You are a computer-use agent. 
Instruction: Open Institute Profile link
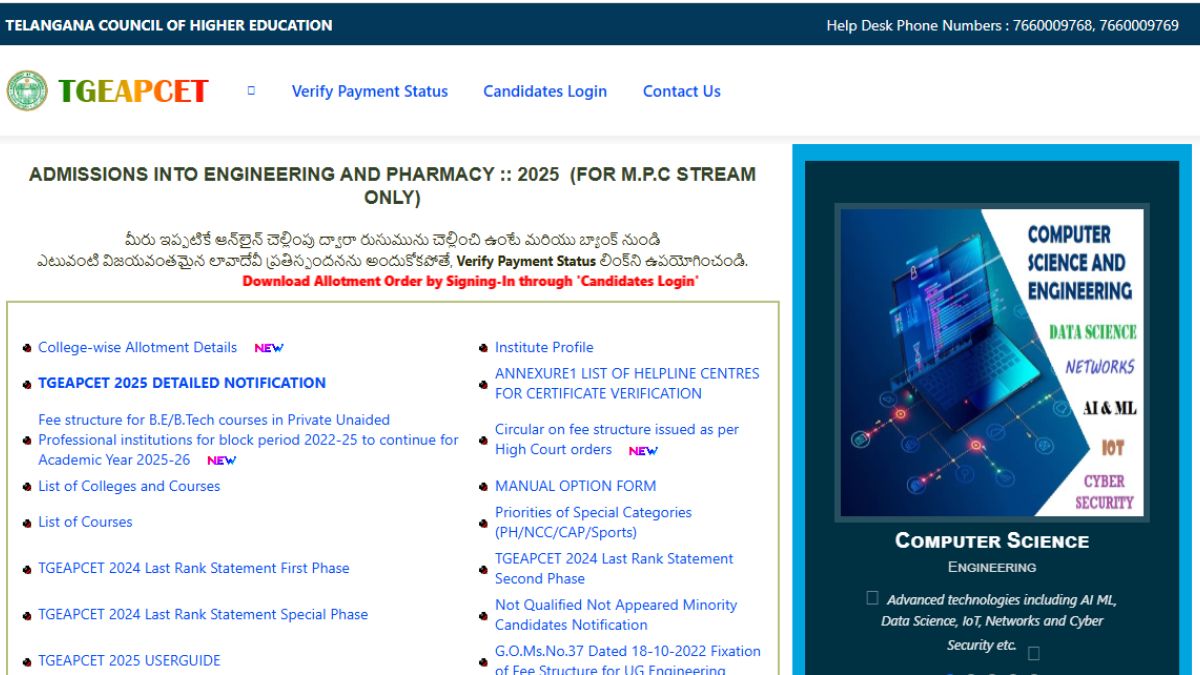(x=544, y=348)
